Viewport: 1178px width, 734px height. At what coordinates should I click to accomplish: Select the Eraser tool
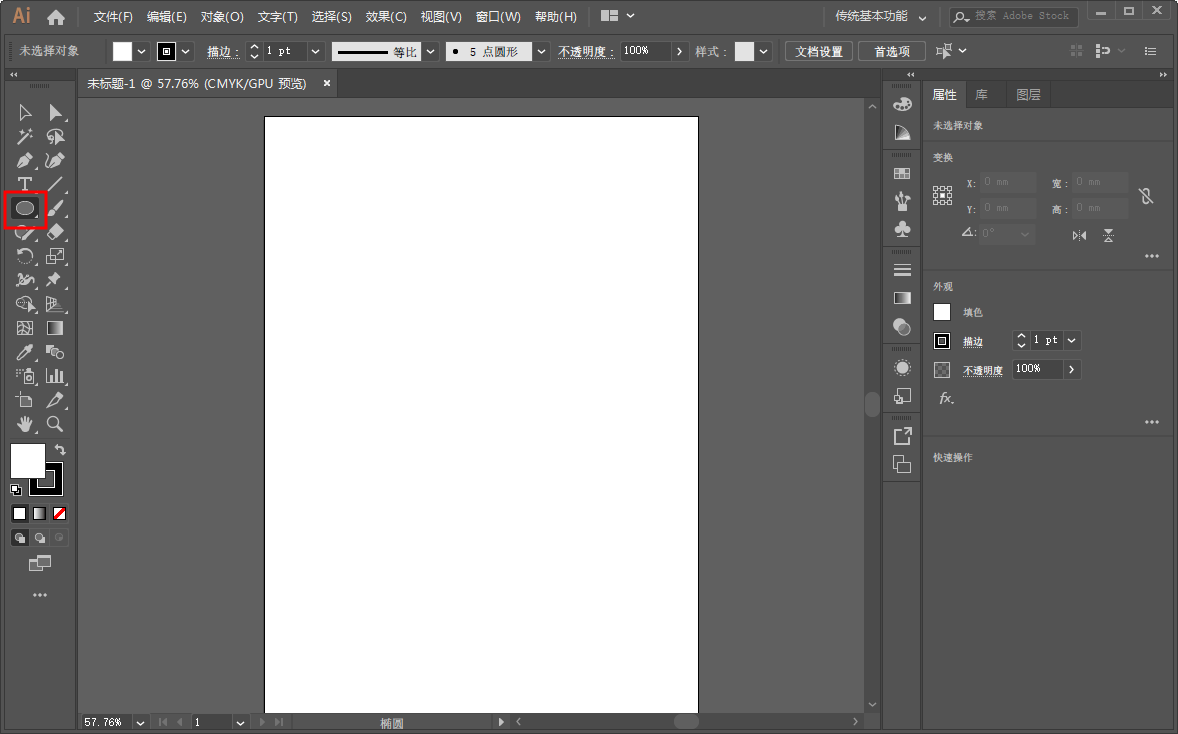(x=55, y=232)
